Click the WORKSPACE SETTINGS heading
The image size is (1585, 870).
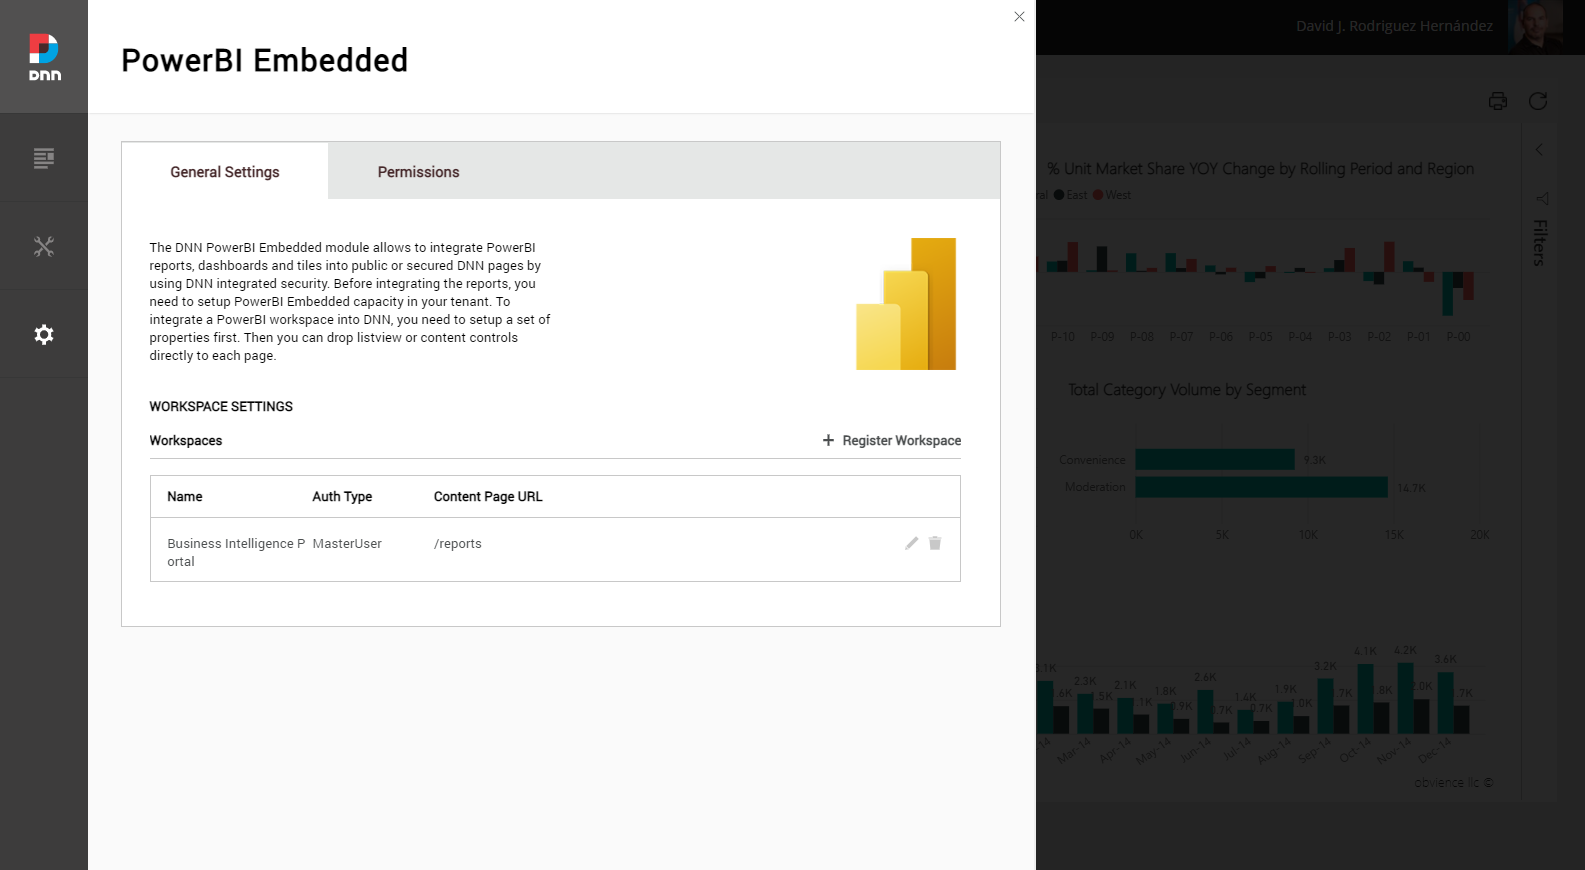tap(221, 407)
